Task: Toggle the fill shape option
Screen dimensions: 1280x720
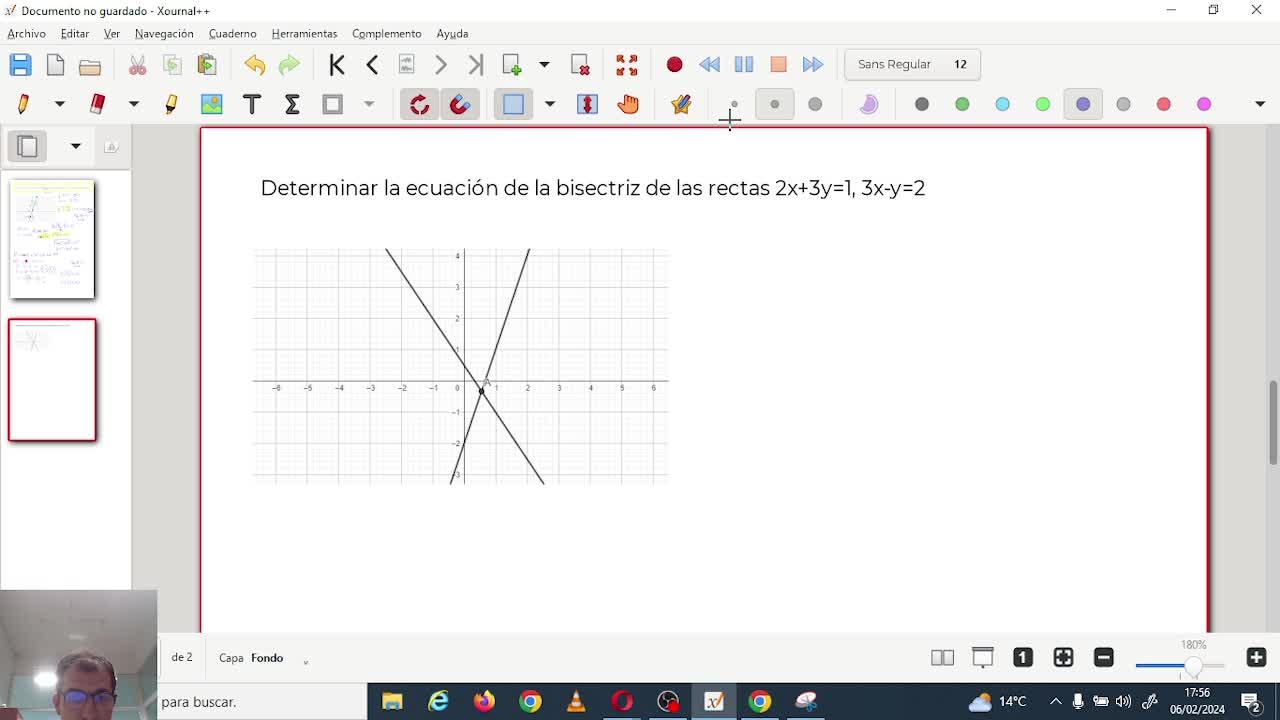Action: click(x=868, y=104)
